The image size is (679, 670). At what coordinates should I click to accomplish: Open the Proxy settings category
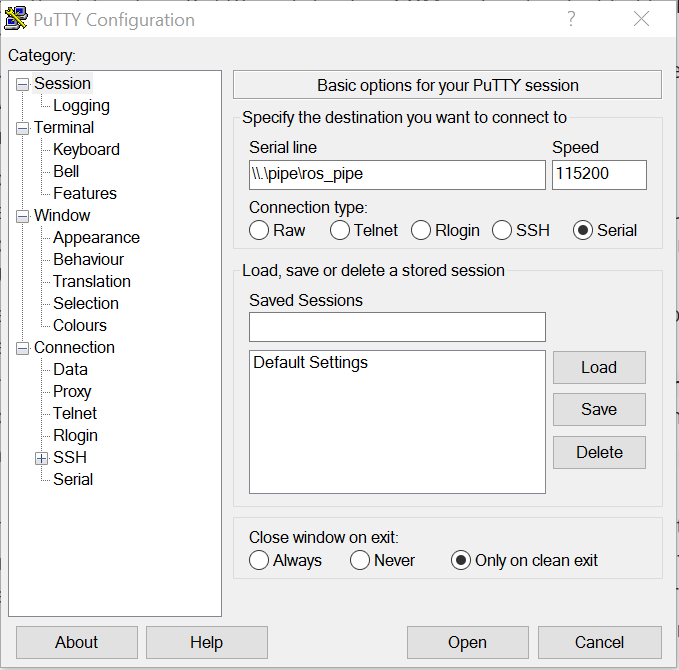(72, 392)
